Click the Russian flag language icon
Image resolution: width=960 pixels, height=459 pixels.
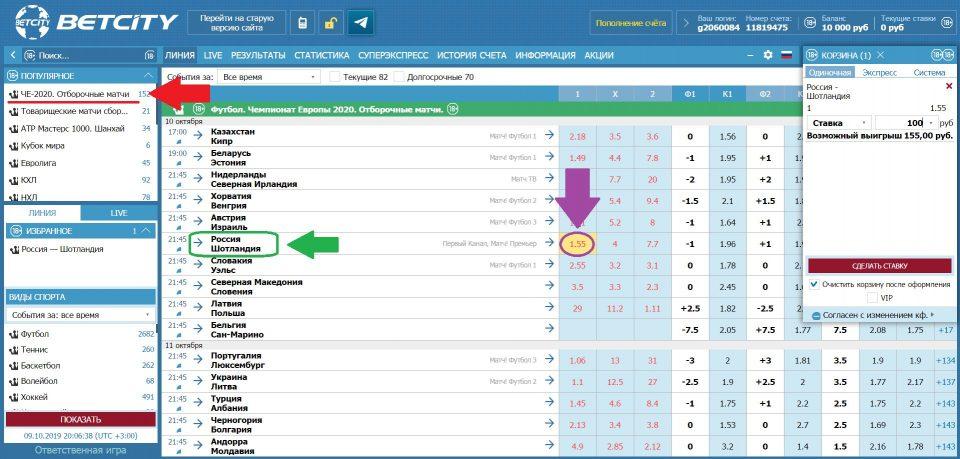[x=786, y=55]
